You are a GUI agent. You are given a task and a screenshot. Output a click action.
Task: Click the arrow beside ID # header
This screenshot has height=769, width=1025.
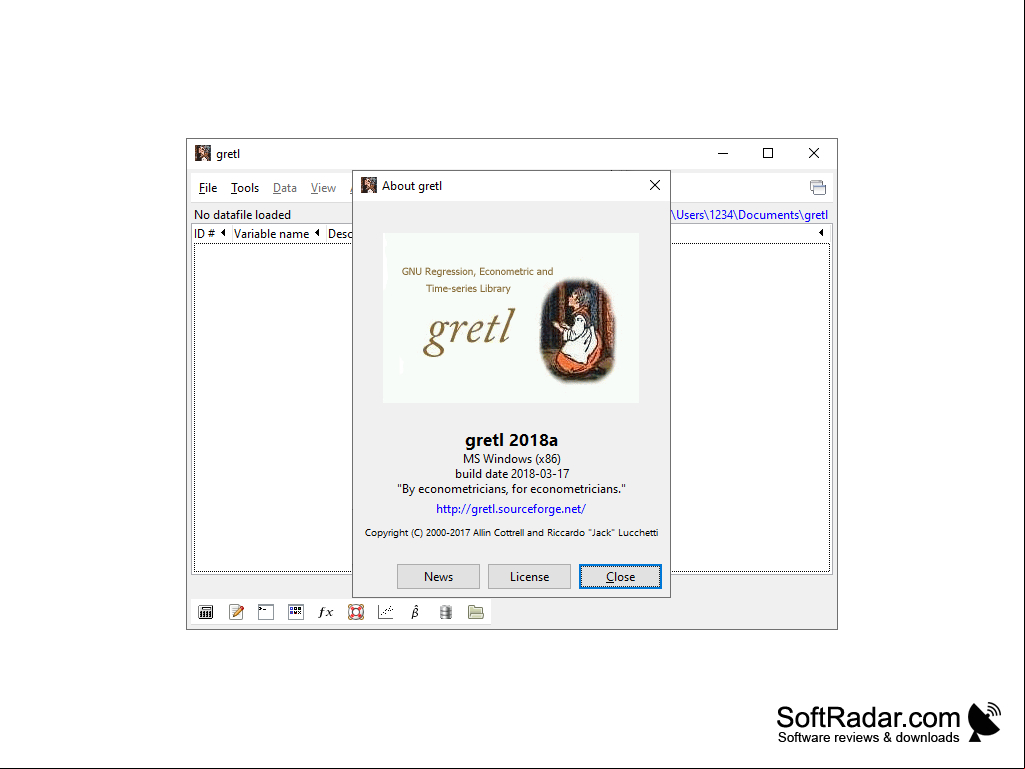coord(223,233)
